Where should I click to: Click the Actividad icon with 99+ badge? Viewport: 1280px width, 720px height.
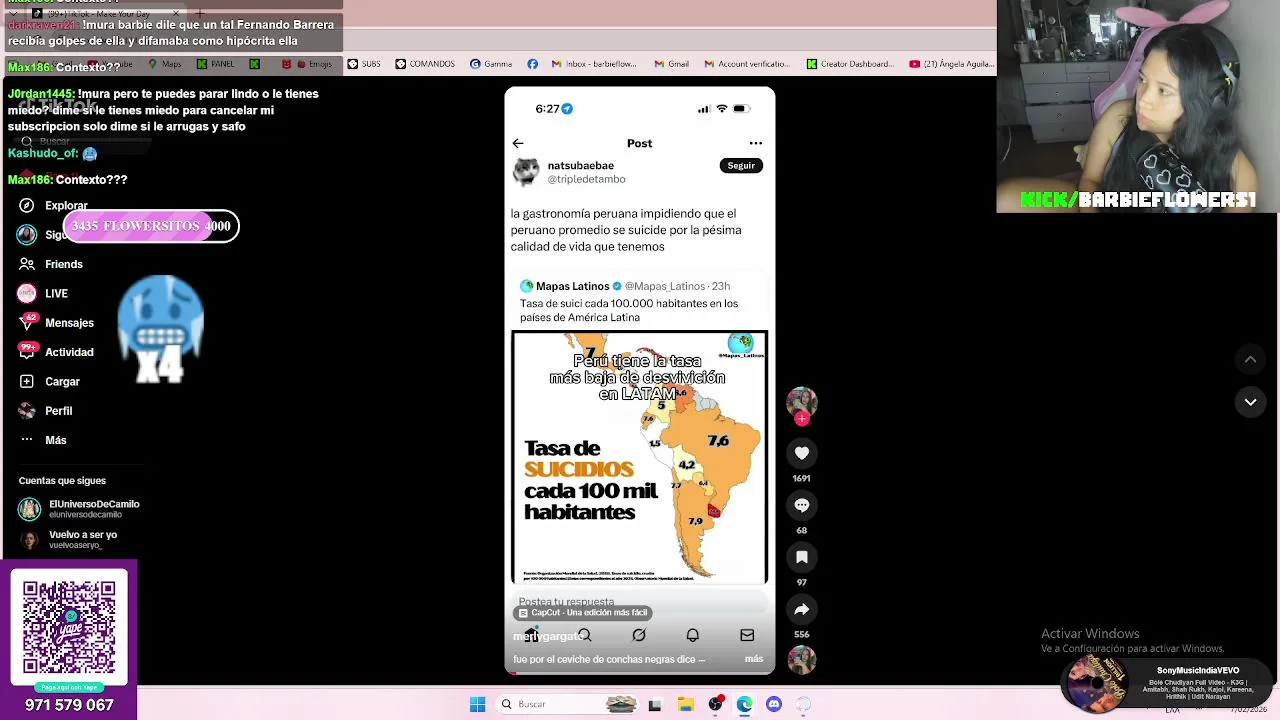[x=27, y=351]
